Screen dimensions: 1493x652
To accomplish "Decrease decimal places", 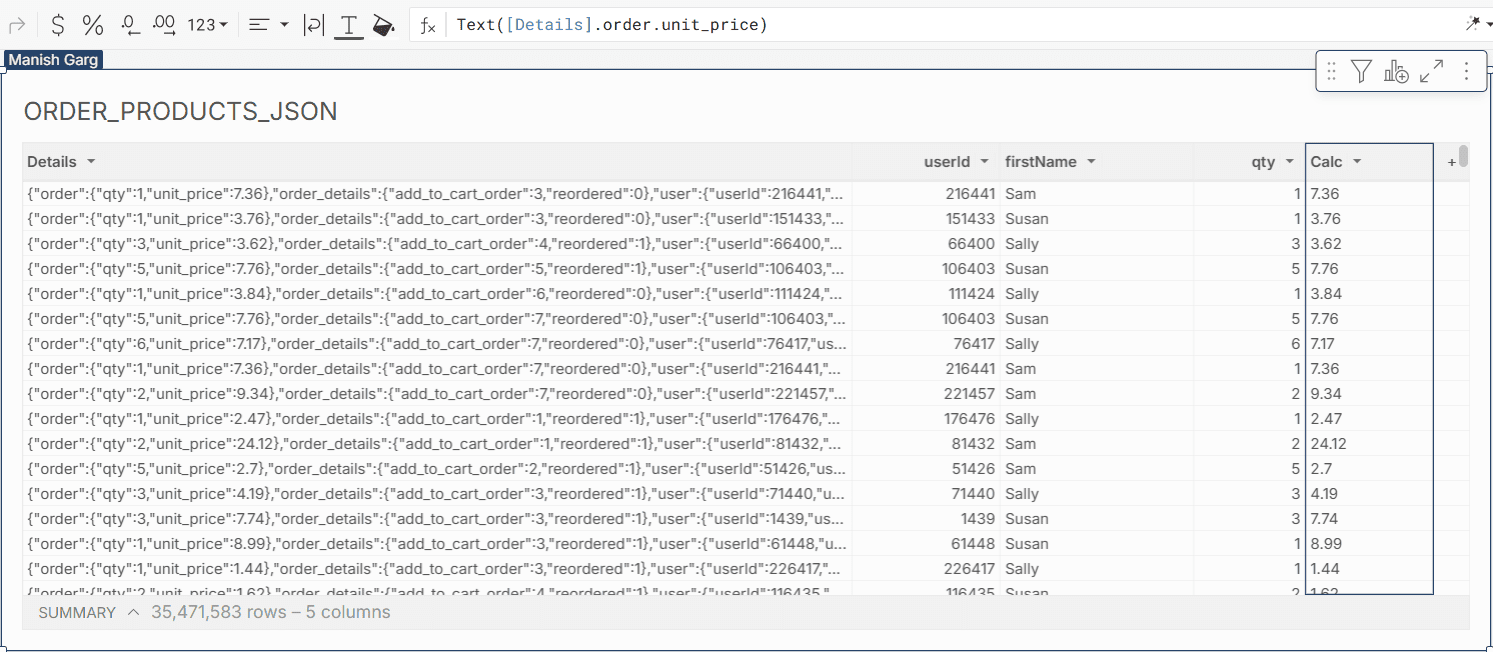I will point(130,25).
